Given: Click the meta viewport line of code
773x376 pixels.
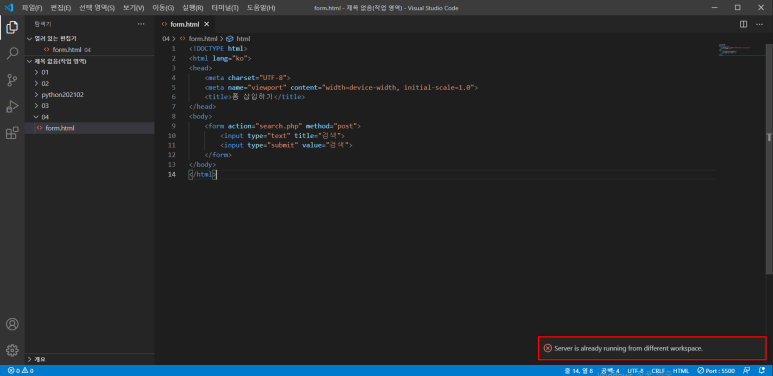Looking at the screenshot, I should 342,87.
